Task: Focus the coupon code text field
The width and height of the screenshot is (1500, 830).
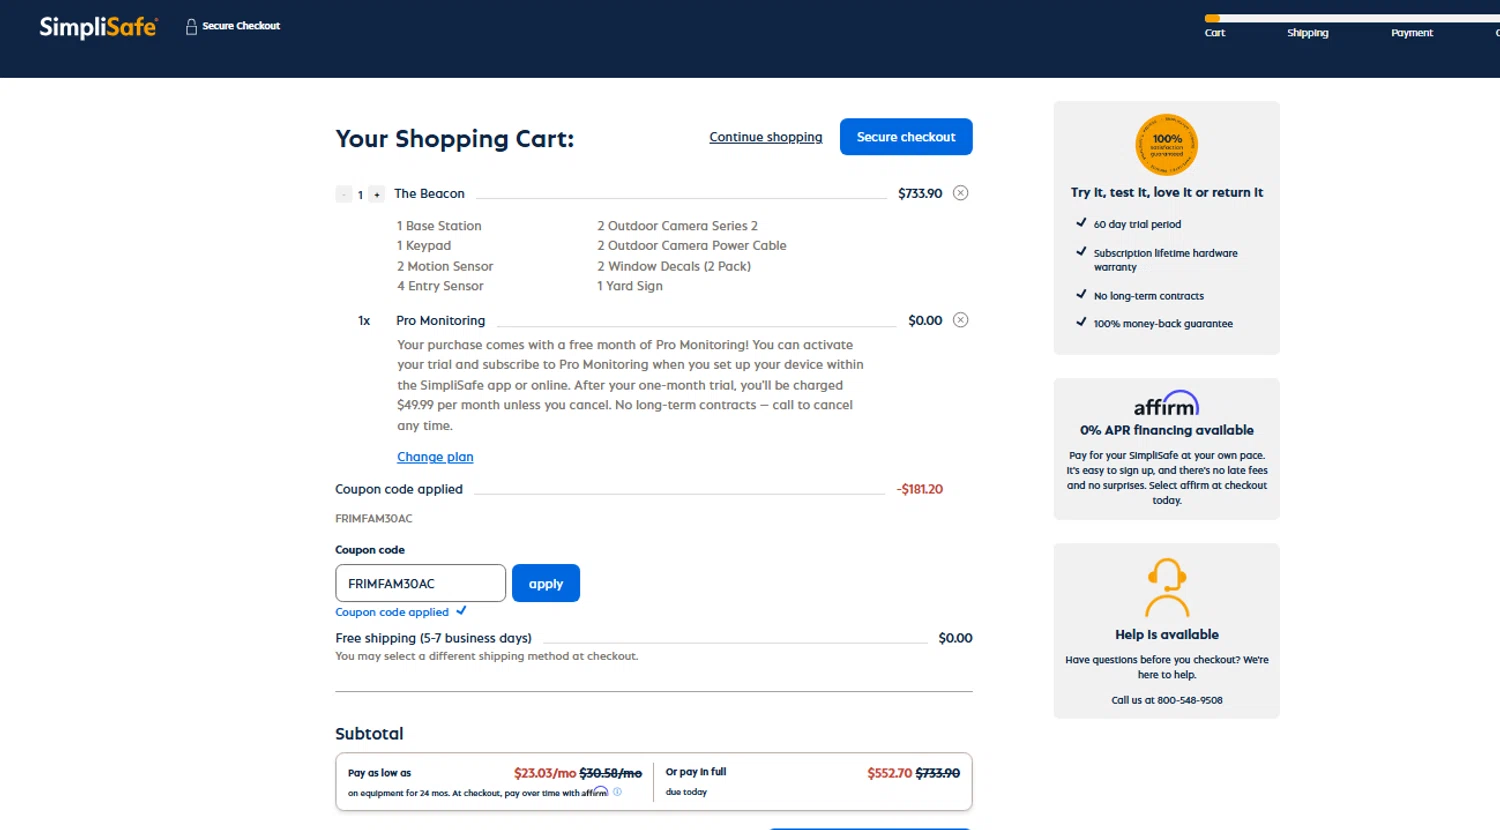Action: click(x=420, y=584)
